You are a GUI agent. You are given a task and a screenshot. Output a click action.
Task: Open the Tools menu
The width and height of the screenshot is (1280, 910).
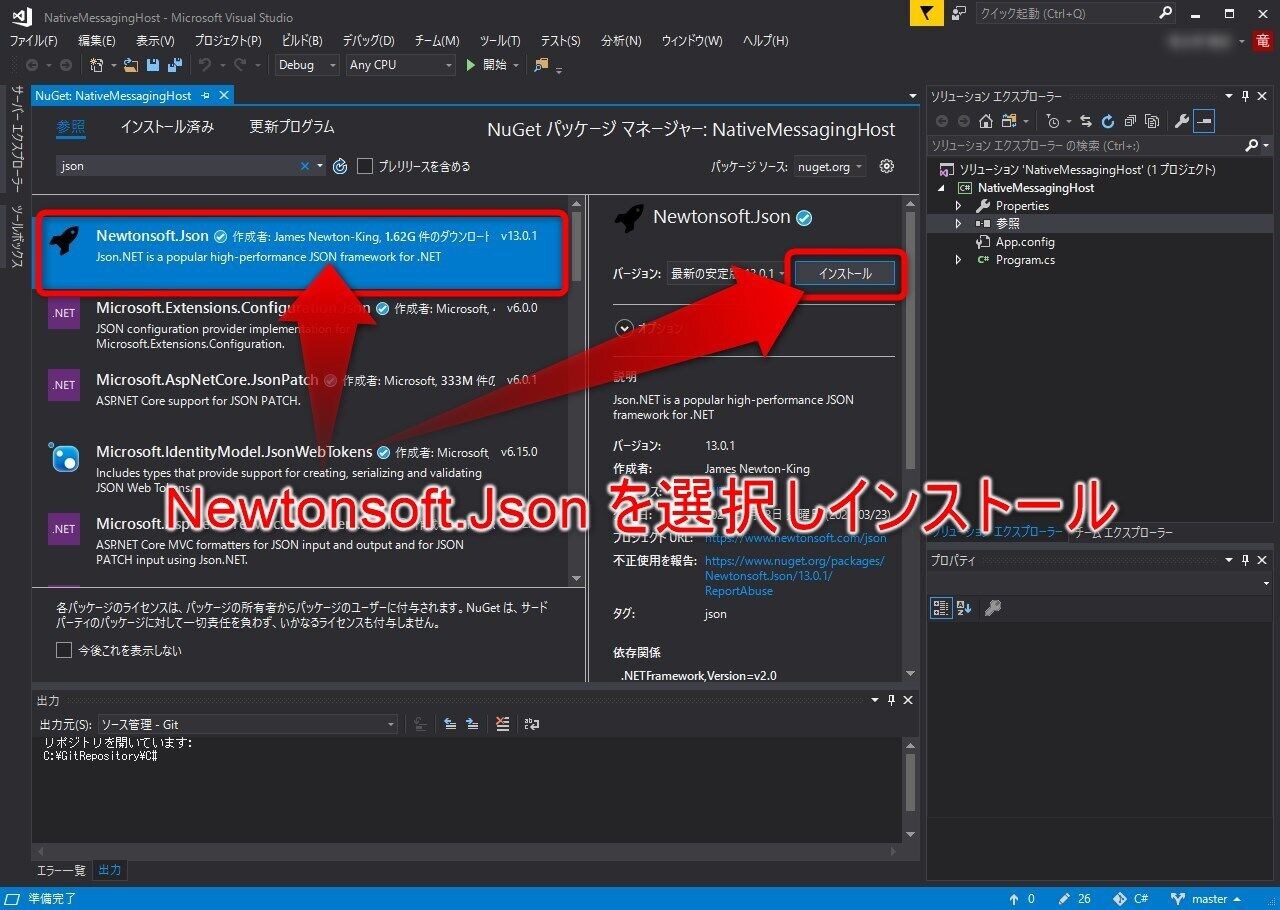(x=499, y=41)
